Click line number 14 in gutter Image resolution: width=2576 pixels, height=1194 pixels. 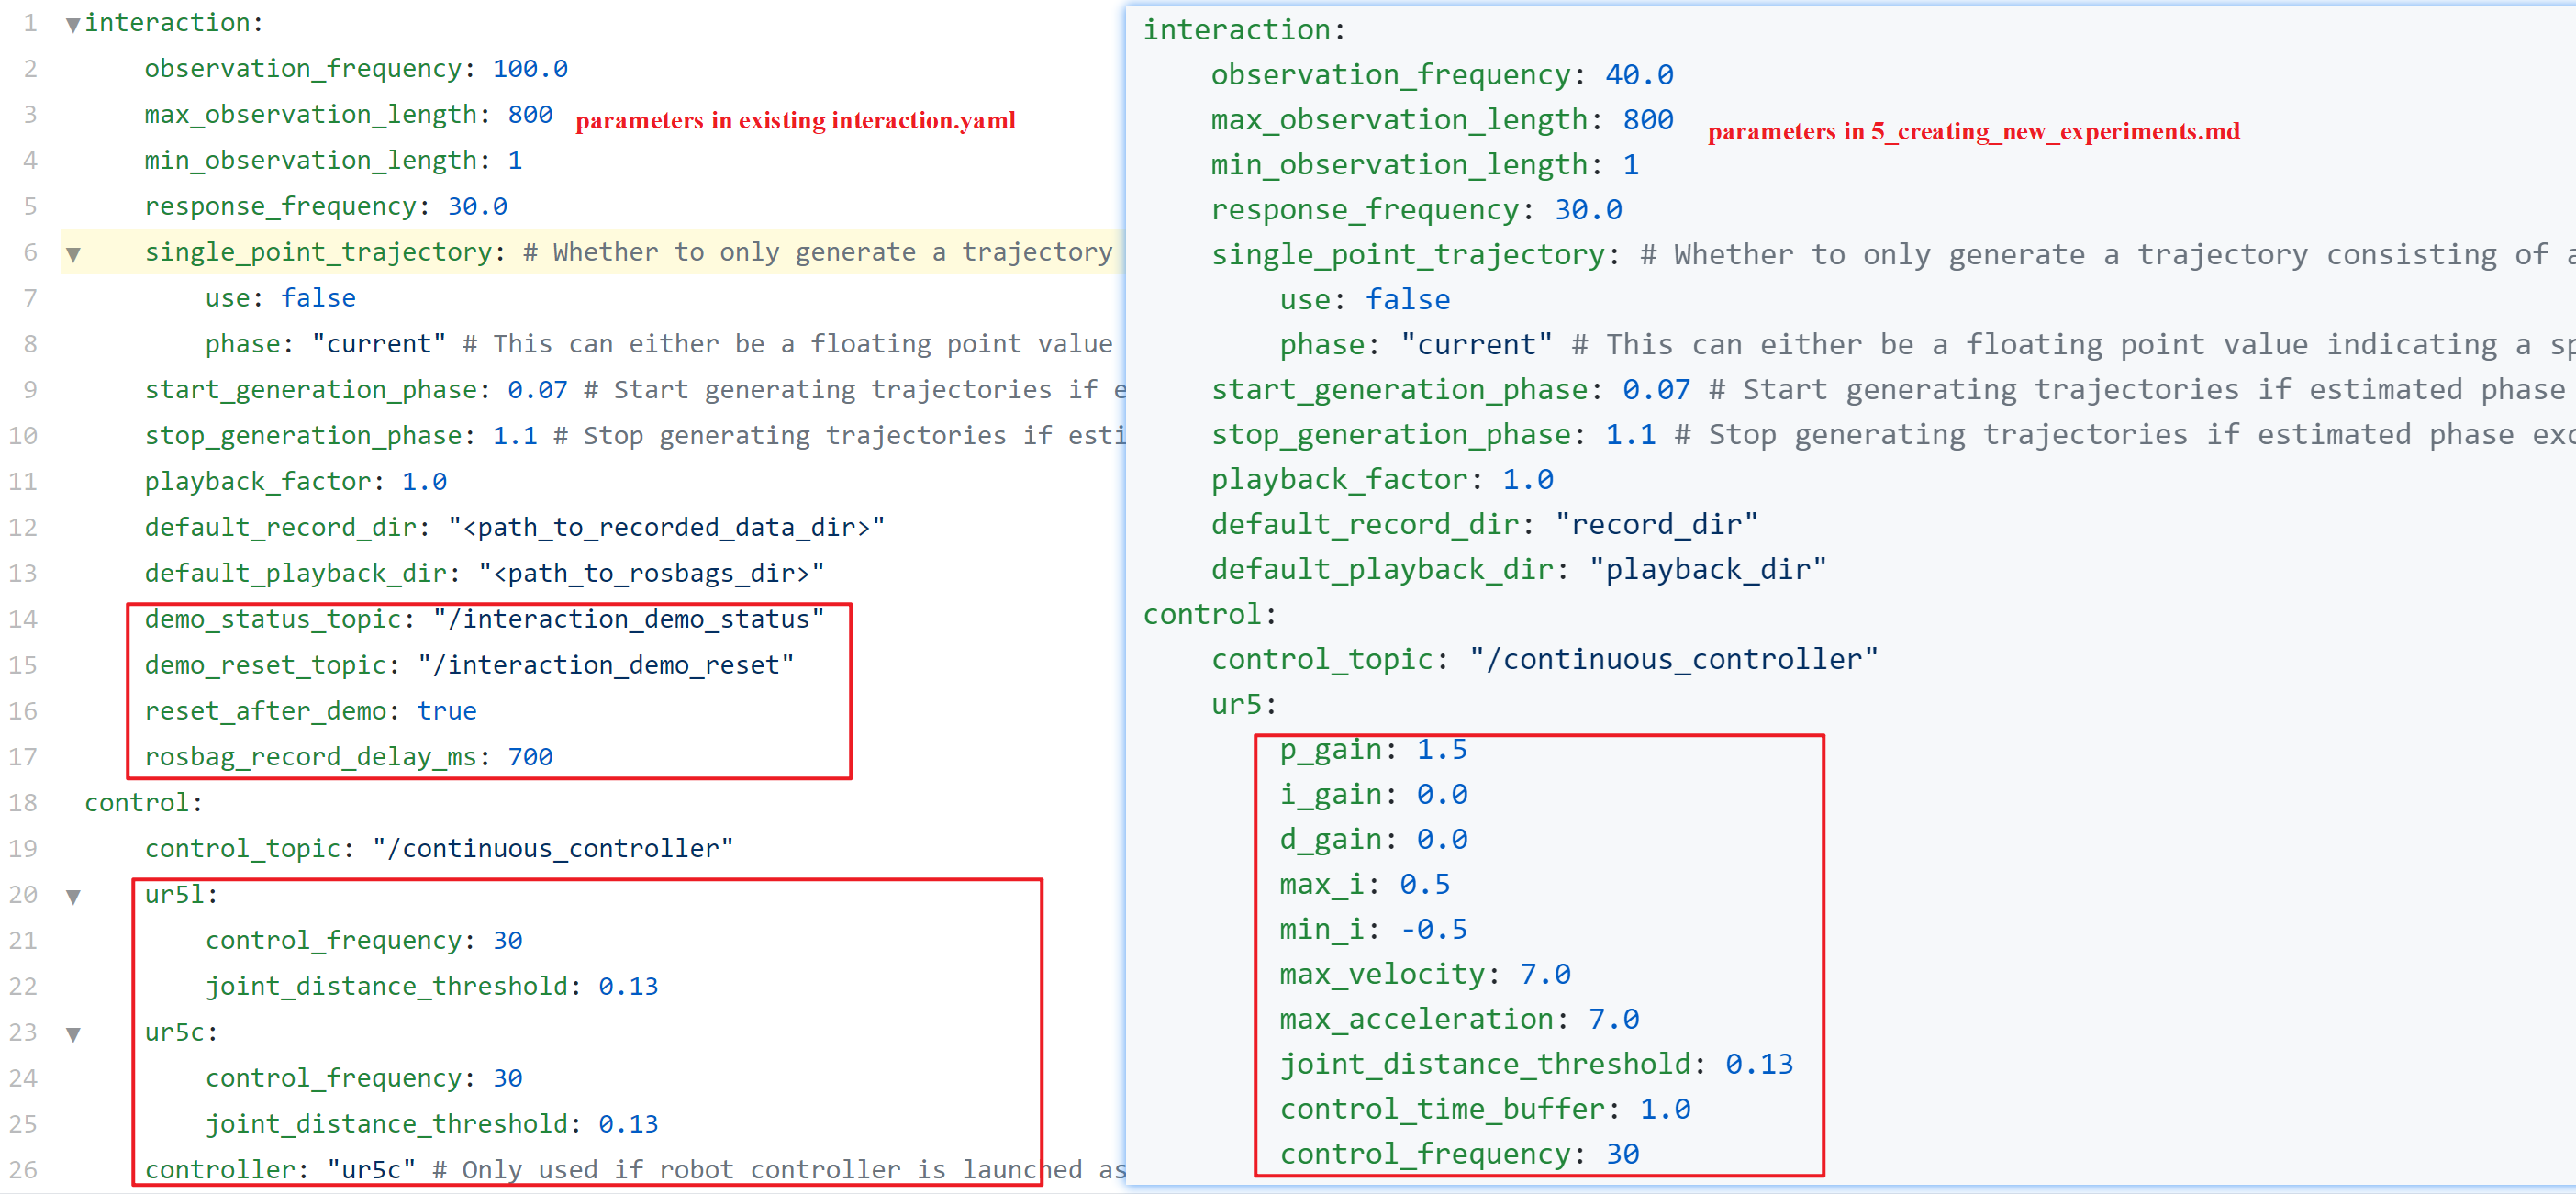tap(23, 619)
